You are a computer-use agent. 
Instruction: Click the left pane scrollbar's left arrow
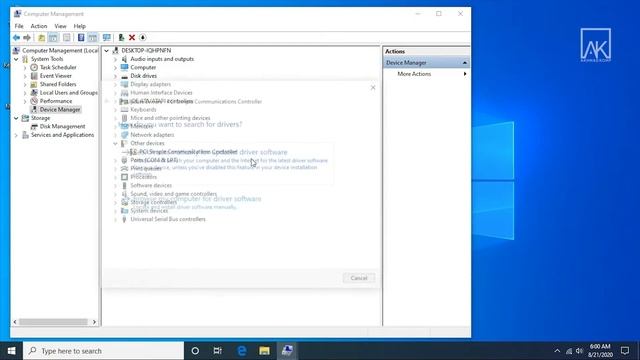15,322
